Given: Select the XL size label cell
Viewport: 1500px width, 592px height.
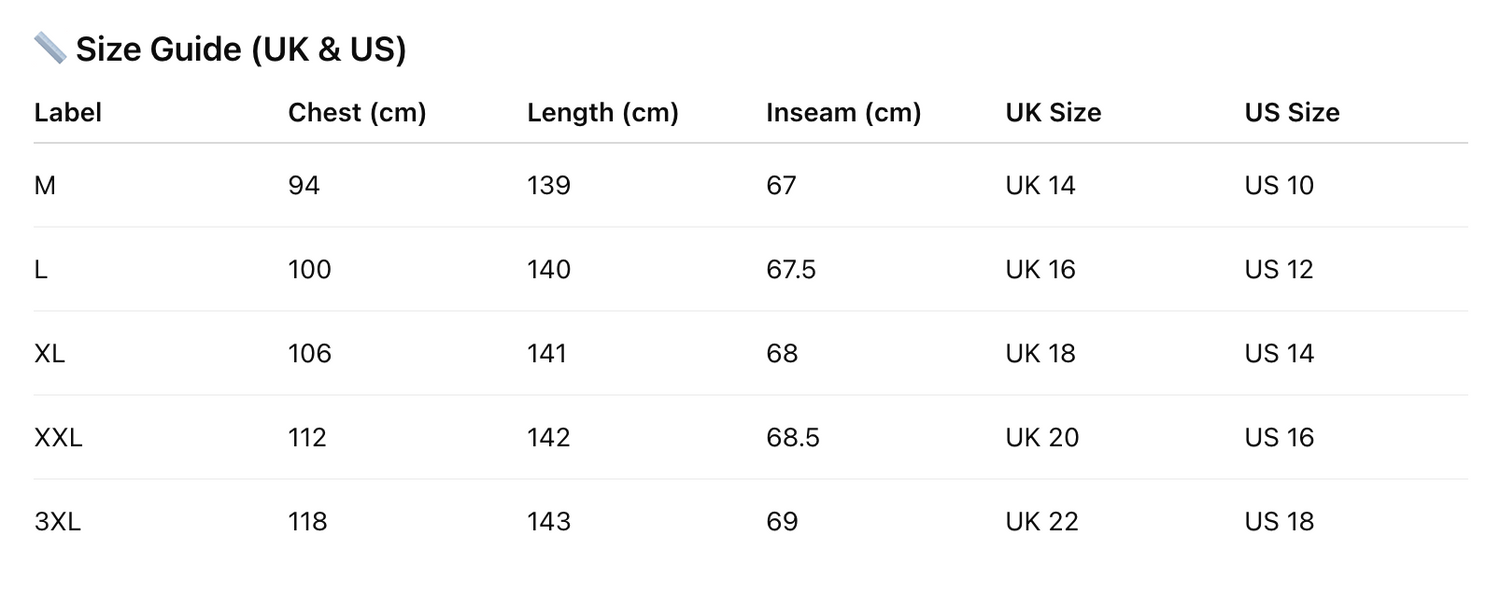Looking at the screenshot, I should 50,353.
